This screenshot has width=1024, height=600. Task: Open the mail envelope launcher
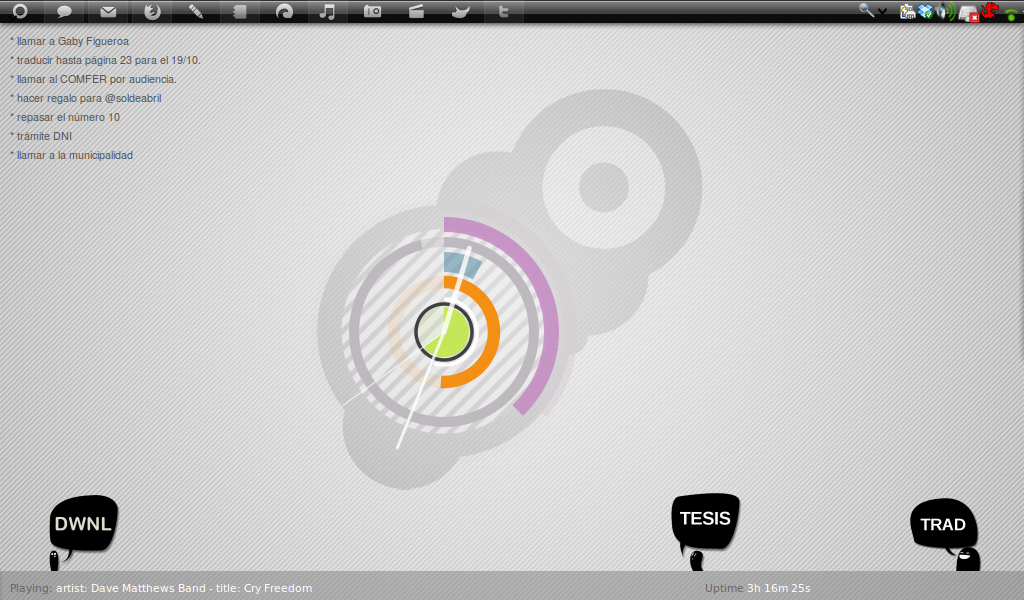pos(108,12)
